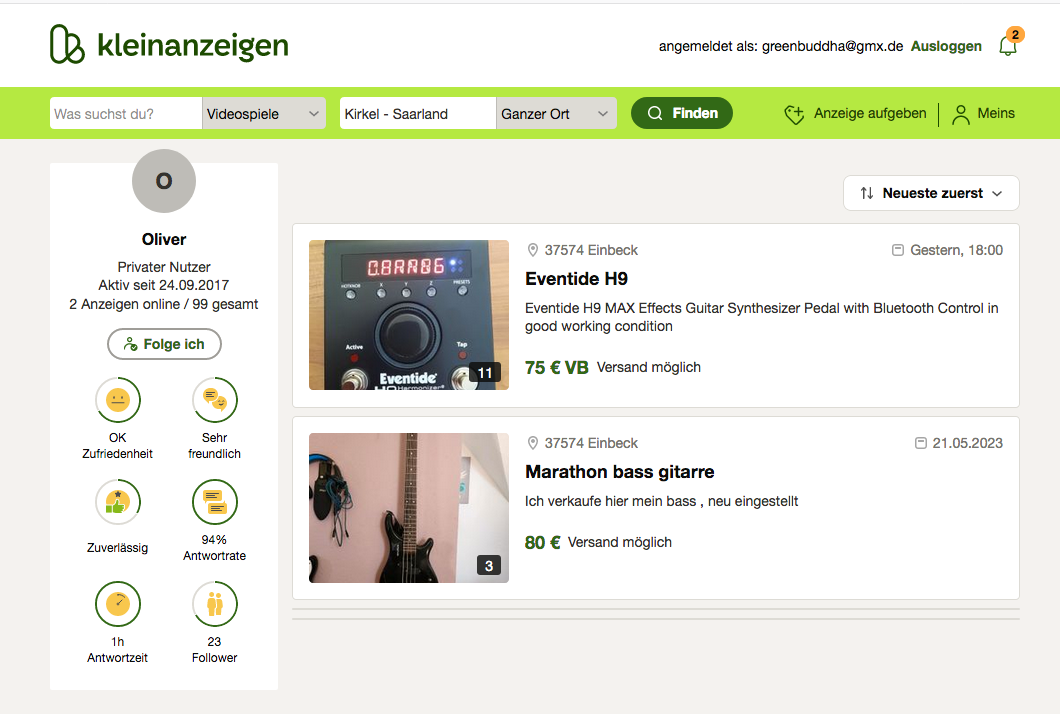
Task: Open the Meins account menu
Action: 984,114
